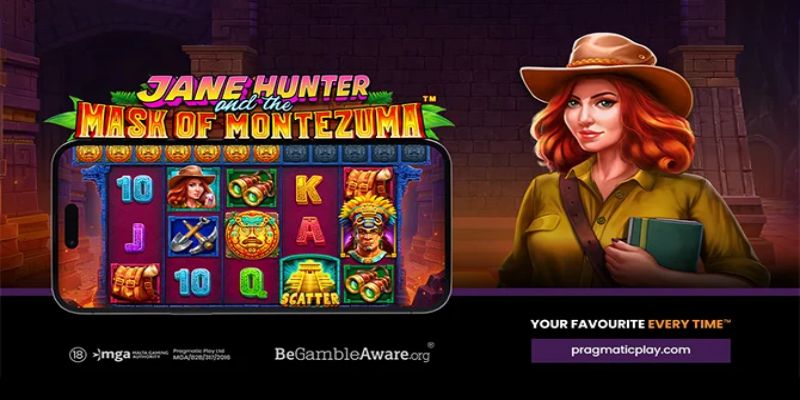Click the green Q letter symbol

[x=254, y=283]
